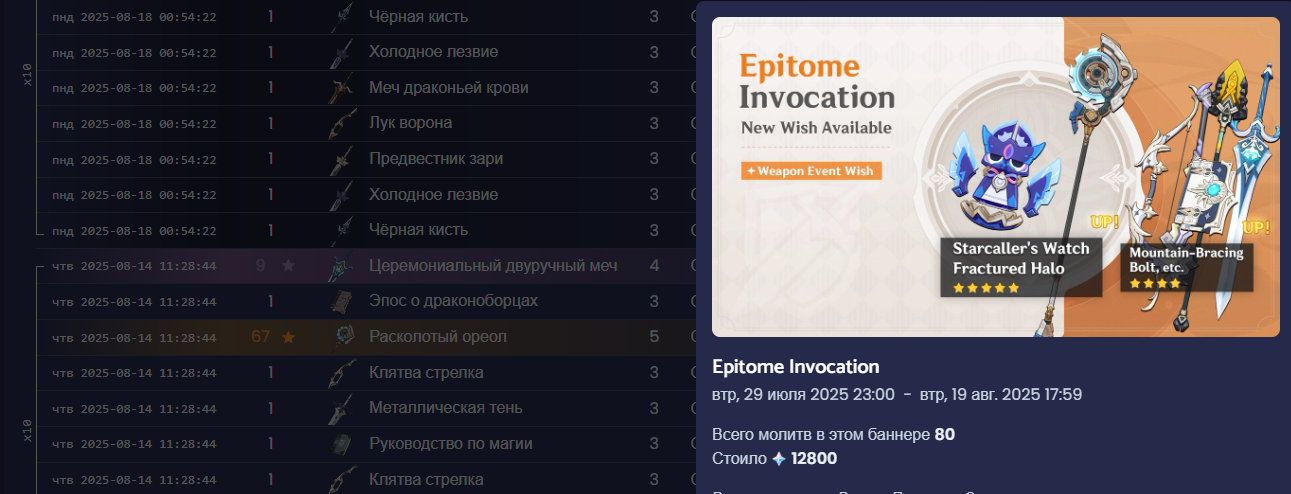Screen dimensions: 1291x494
Task: Click the timestamp in the Металлическая тень row
Action: click(134, 409)
